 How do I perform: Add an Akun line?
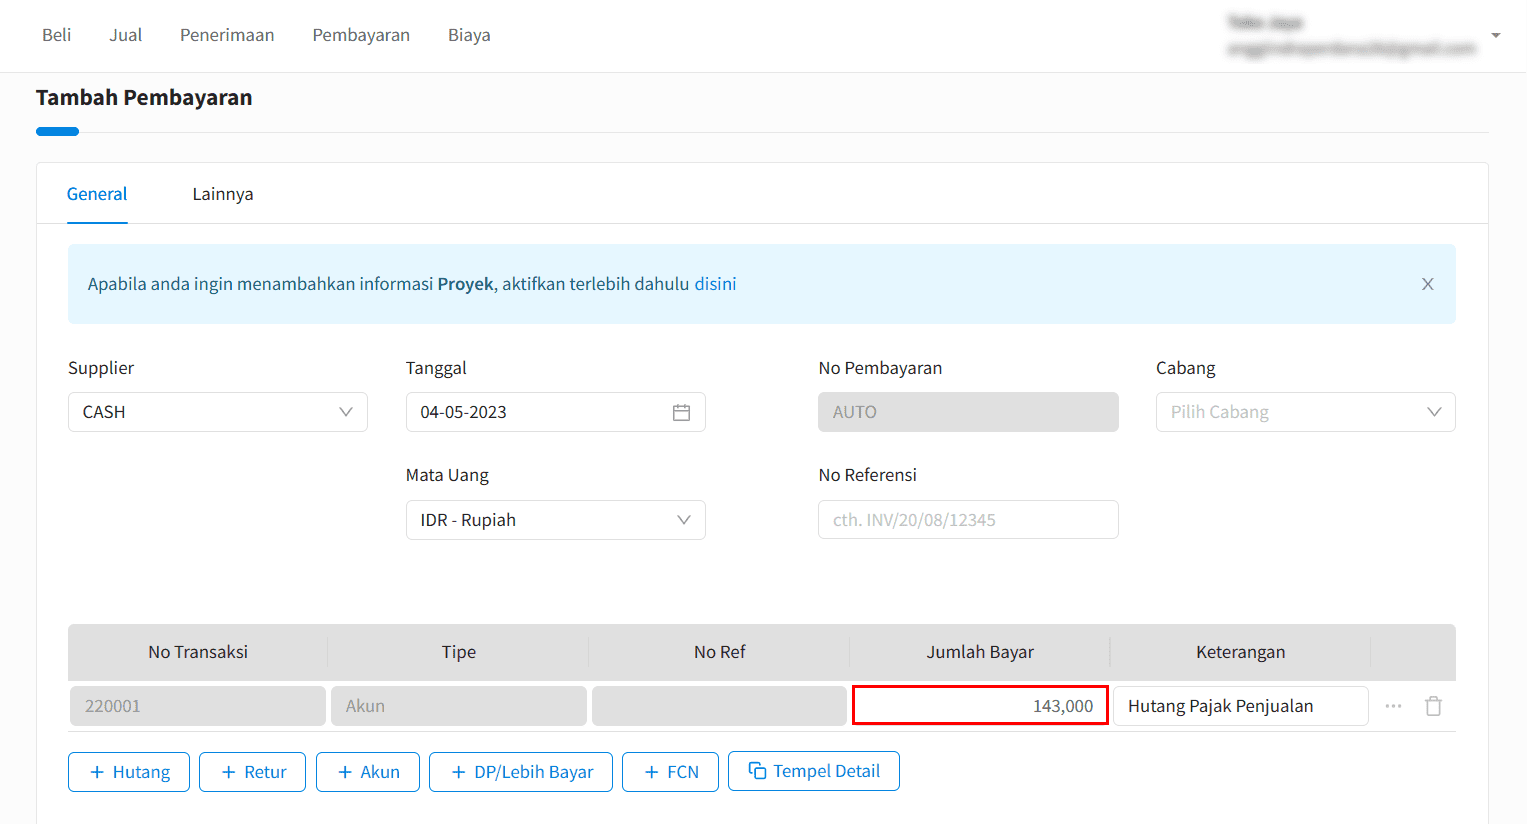[x=368, y=772]
